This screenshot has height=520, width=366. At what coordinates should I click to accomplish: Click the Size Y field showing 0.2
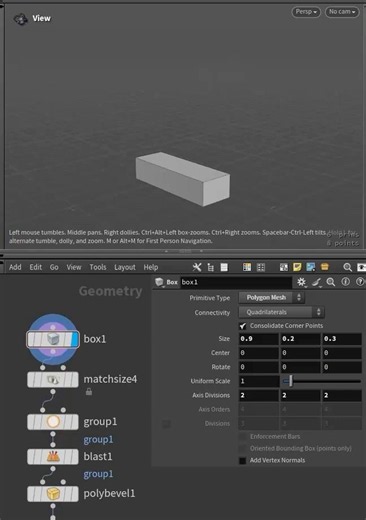pos(300,339)
